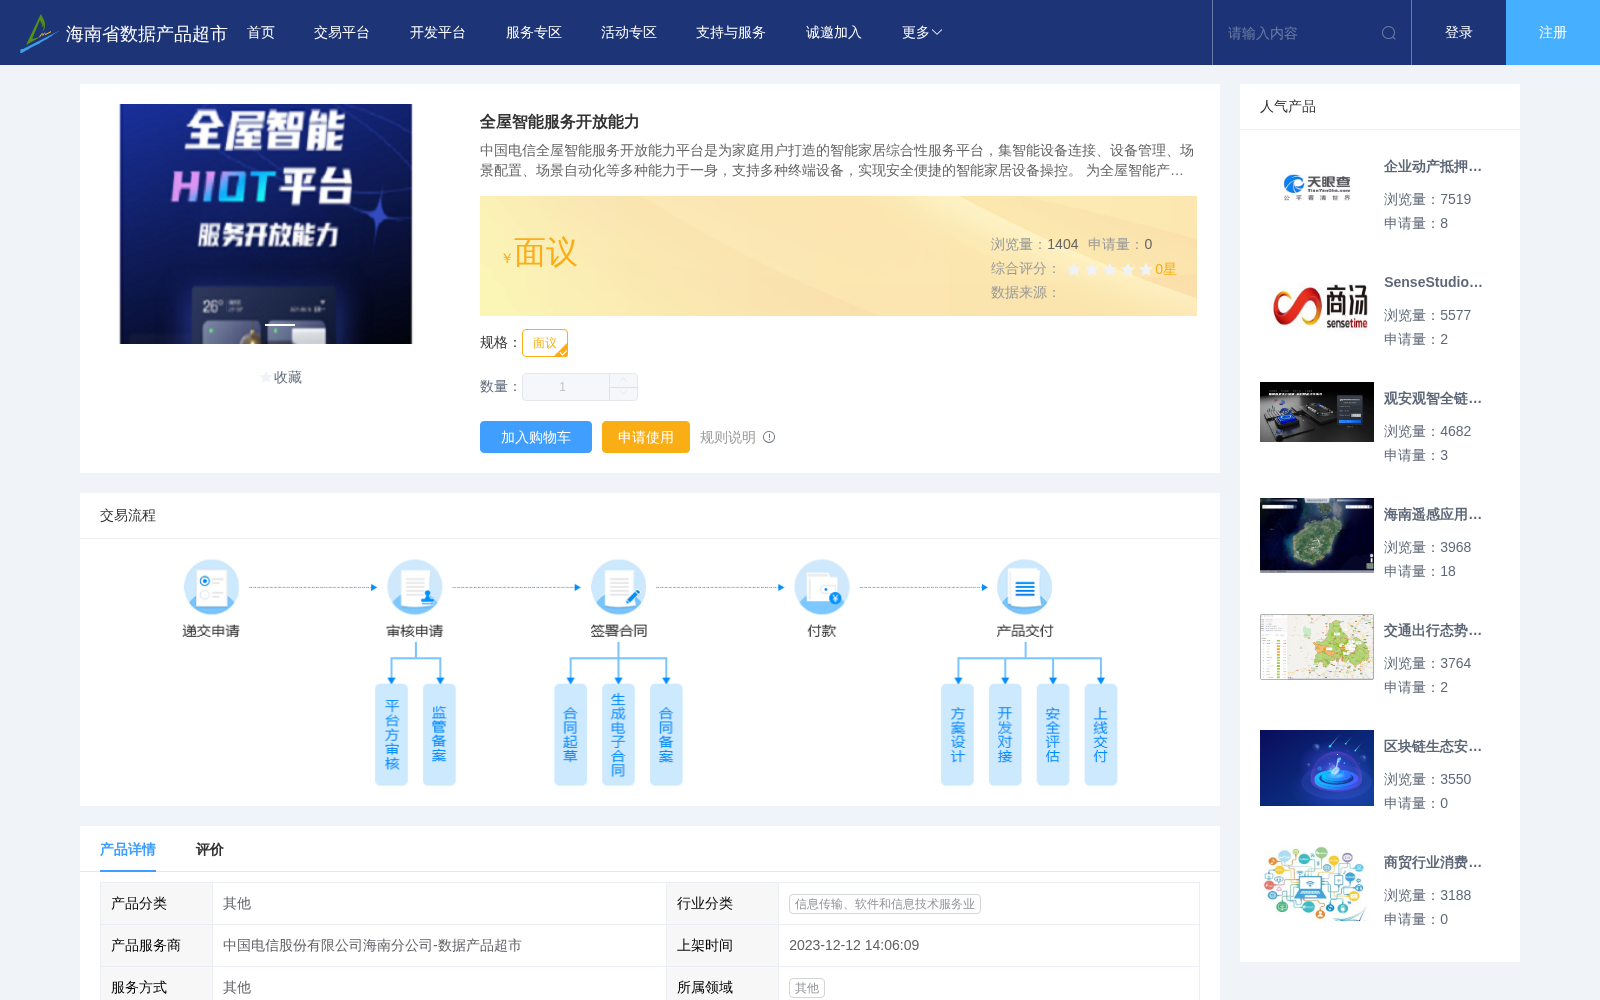The height and width of the screenshot is (1000, 1600).
Task: Click the 平台方审核 sub-step box
Action: 392,735
